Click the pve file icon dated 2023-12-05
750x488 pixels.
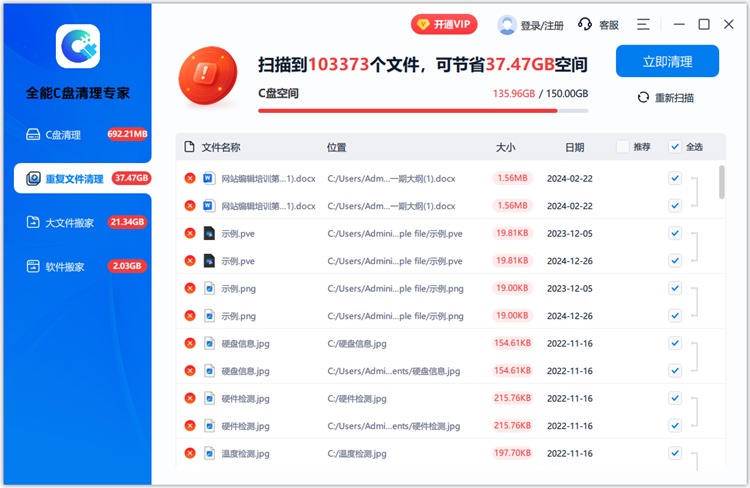pyautogui.click(x=209, y=233)
